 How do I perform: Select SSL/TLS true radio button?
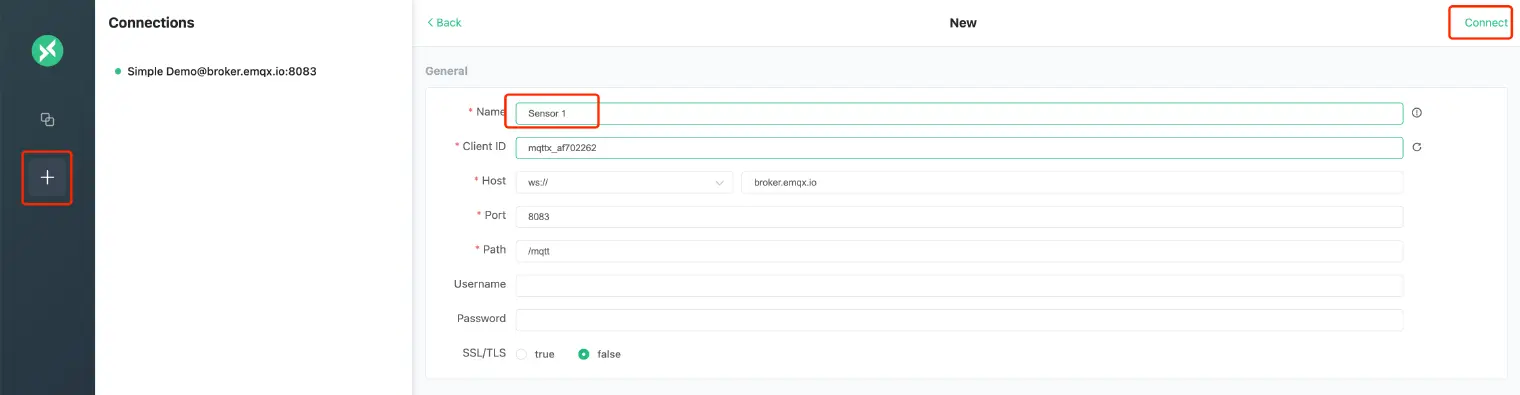point(522,354)
